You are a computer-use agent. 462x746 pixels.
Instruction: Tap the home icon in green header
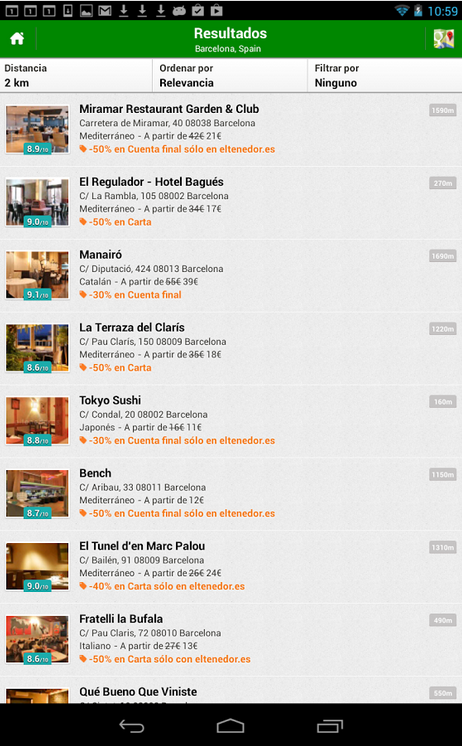click(x=17, y=39)
